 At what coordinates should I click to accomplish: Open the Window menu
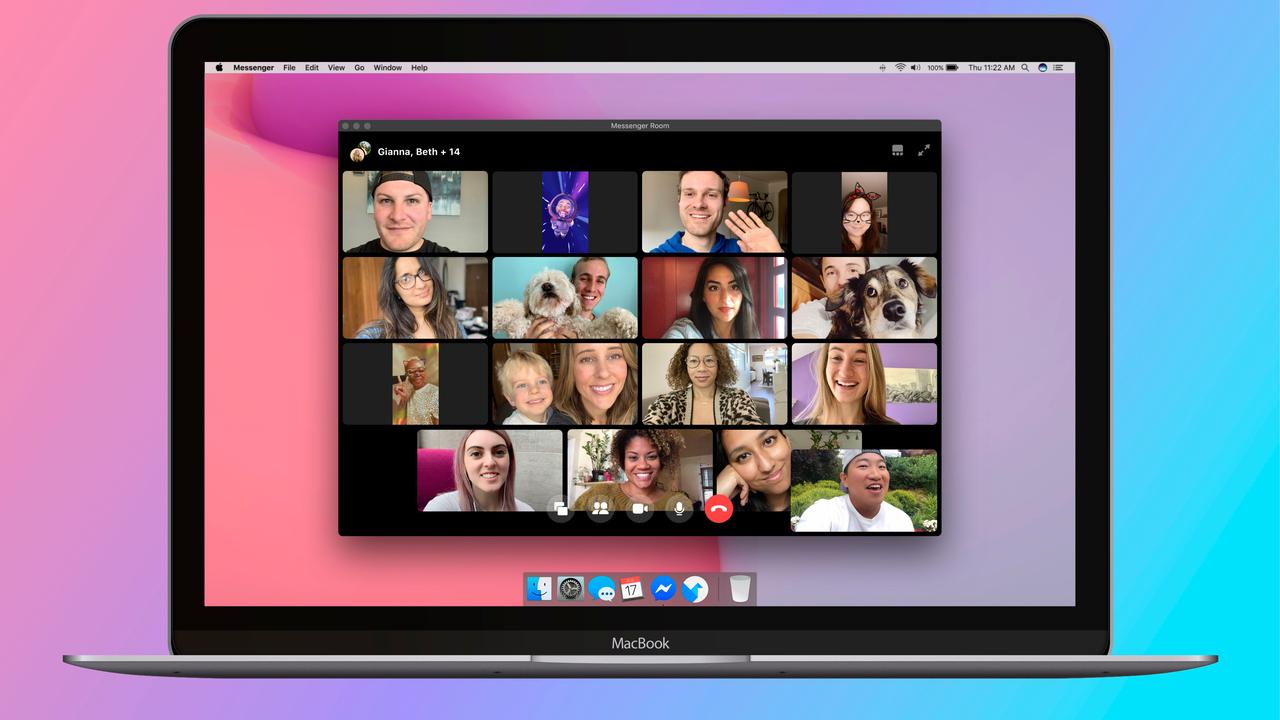387,68
